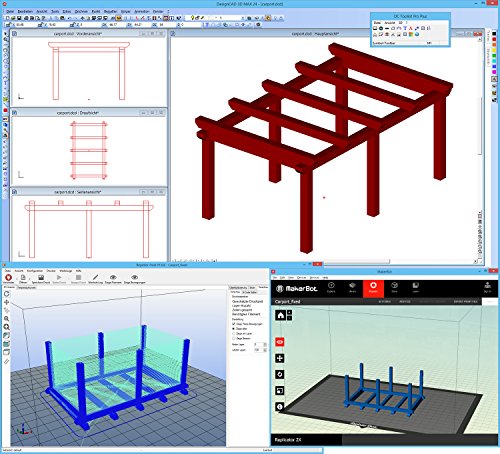Toggle the travel moves checkbox in Repetier panel
The image size is (500, 454).
click(x=234, y=324)
